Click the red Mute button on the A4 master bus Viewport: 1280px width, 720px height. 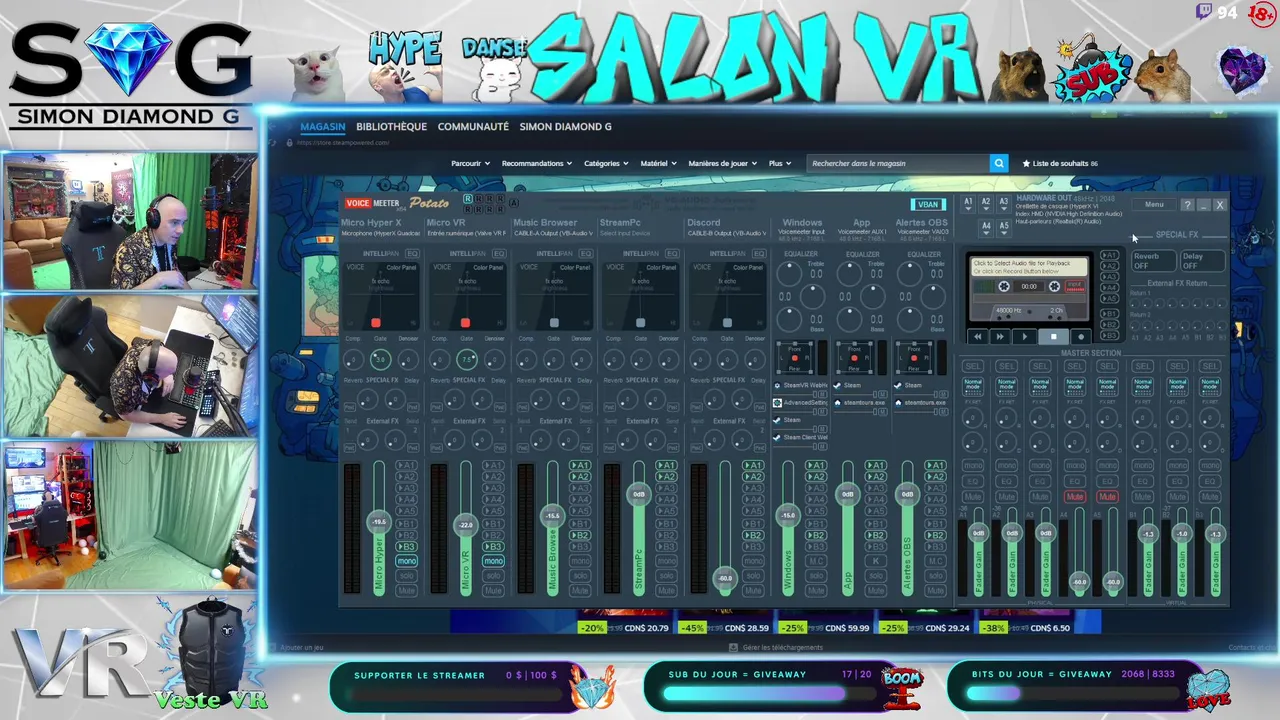click(1075, 496)
